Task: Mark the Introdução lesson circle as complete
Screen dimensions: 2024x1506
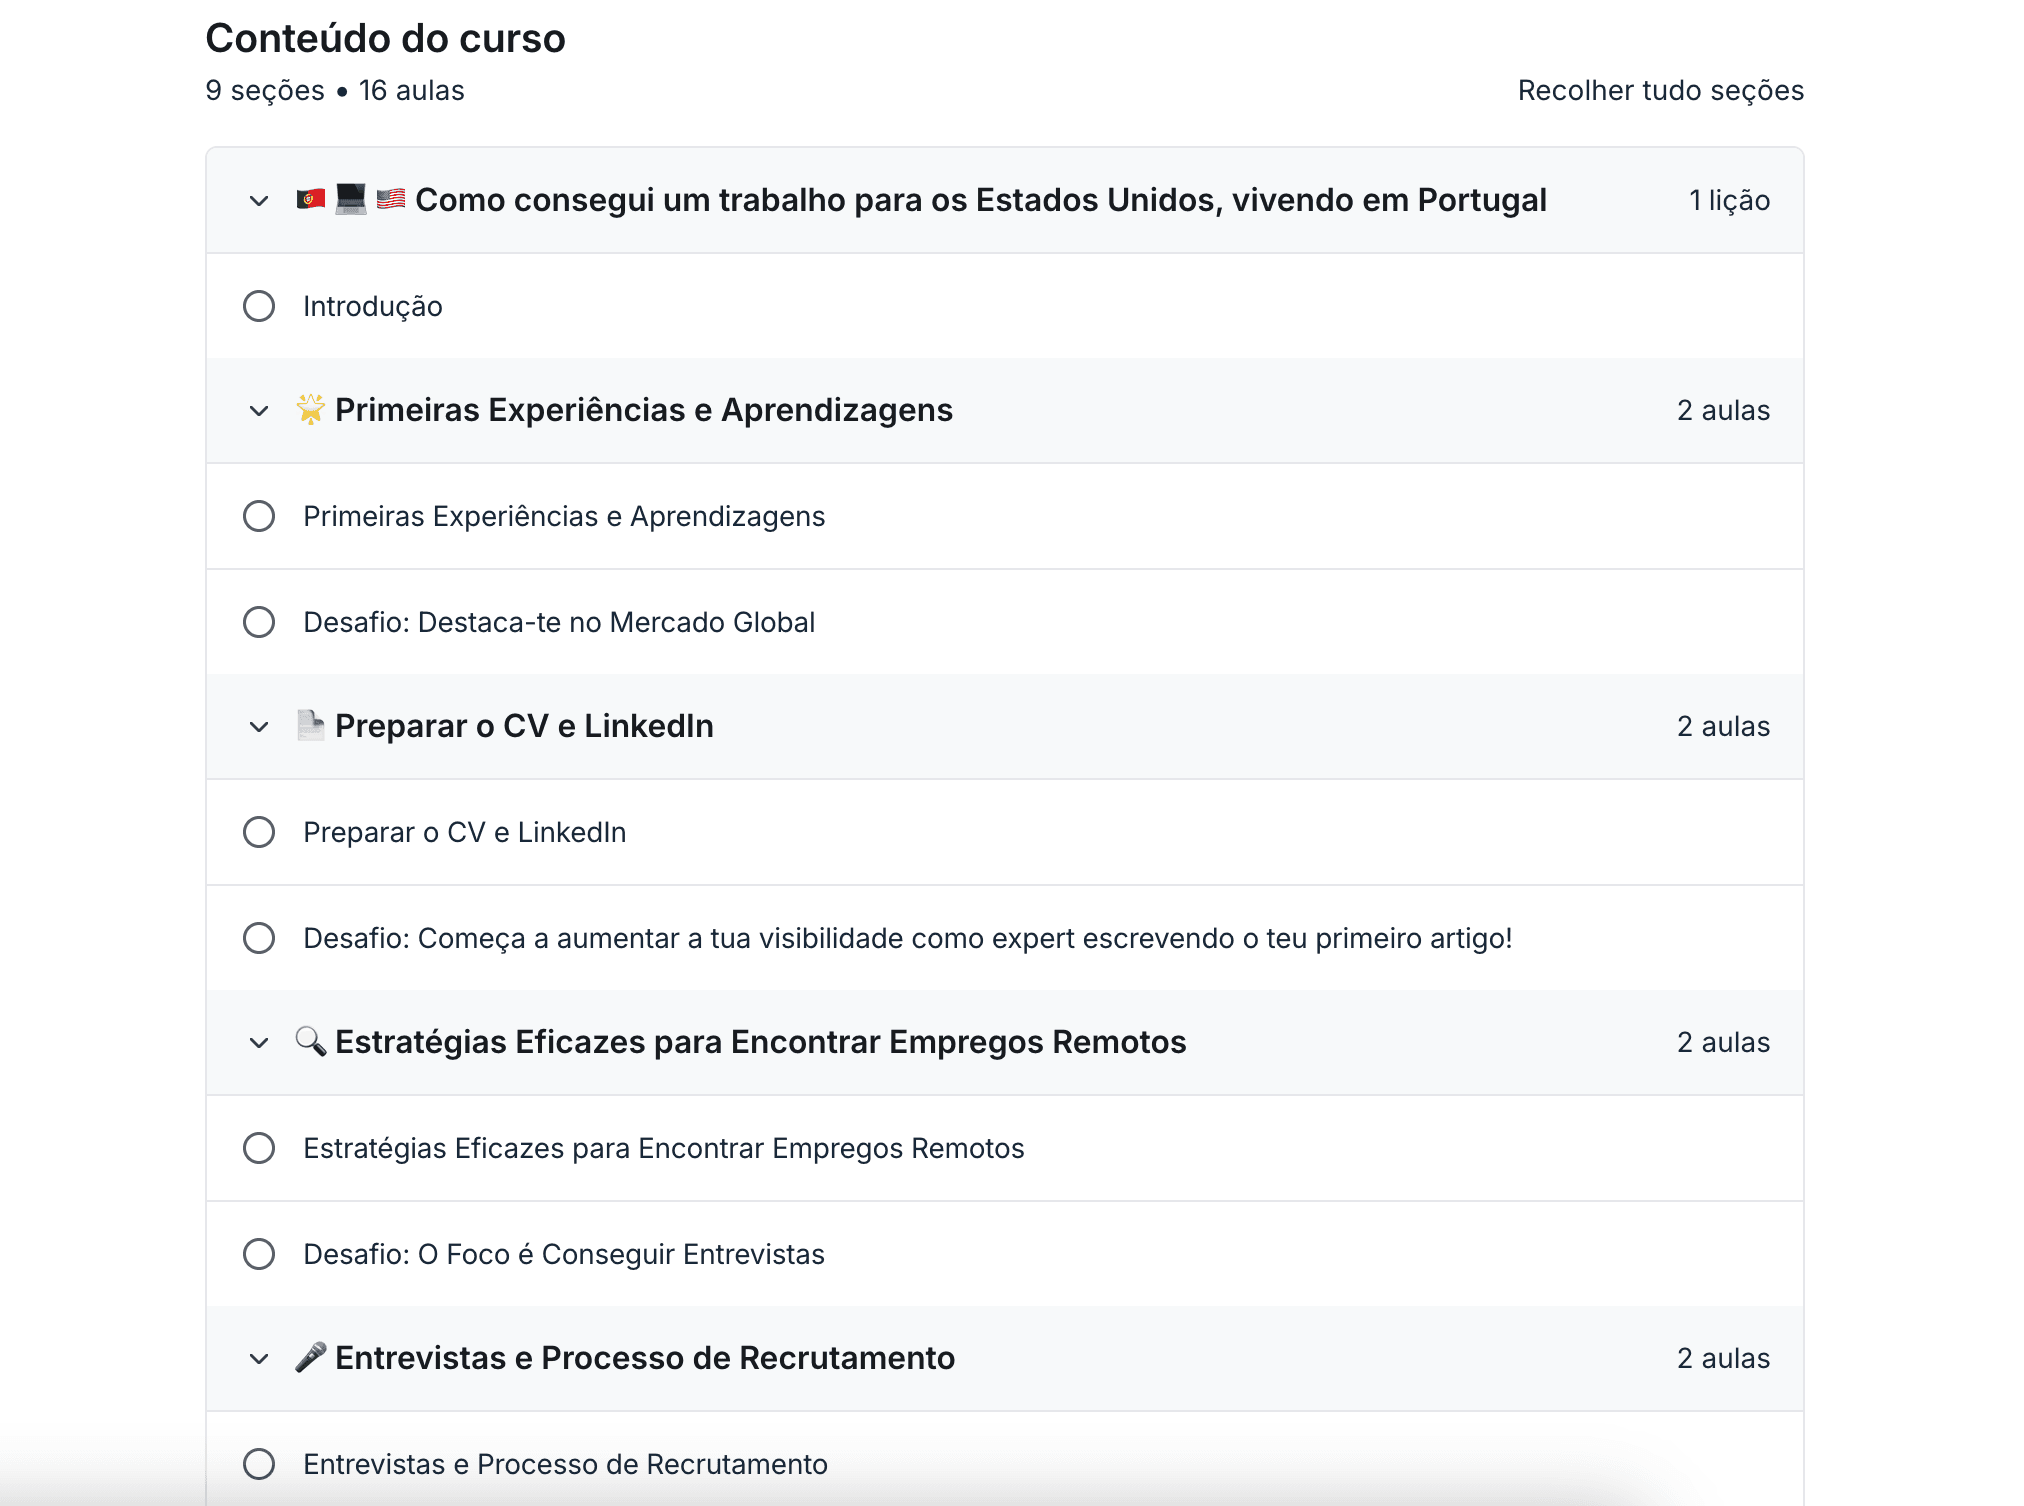Action: click(x=259, y=306)
